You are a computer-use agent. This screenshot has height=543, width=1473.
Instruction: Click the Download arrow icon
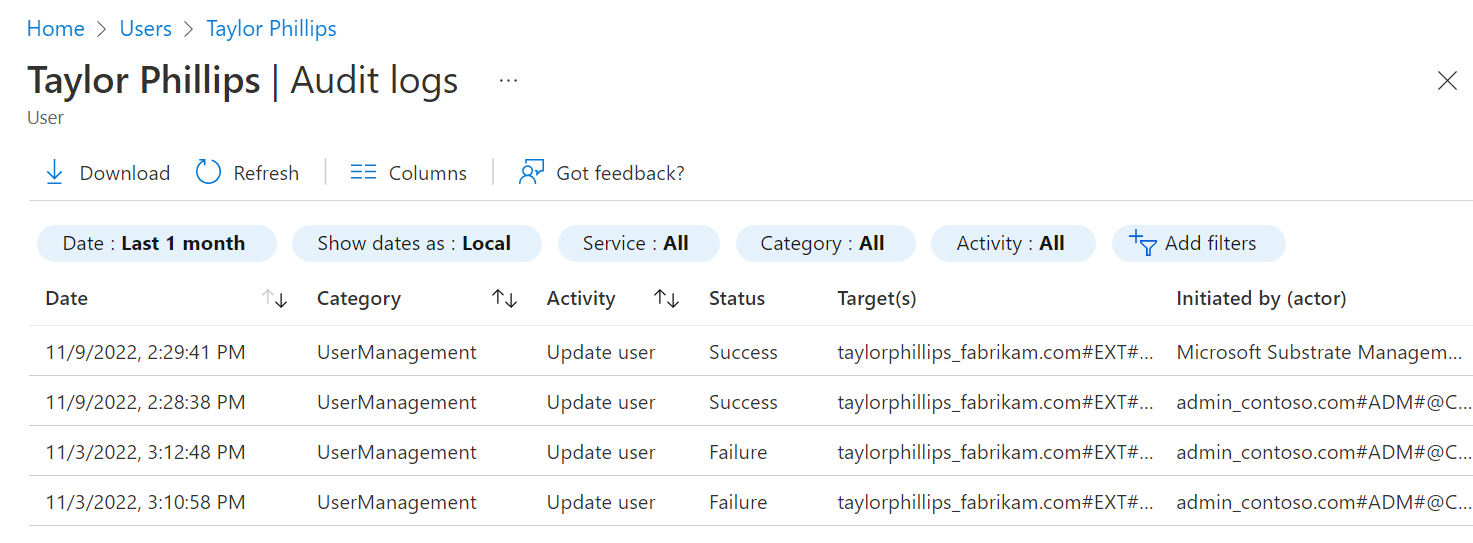(54, 173)
